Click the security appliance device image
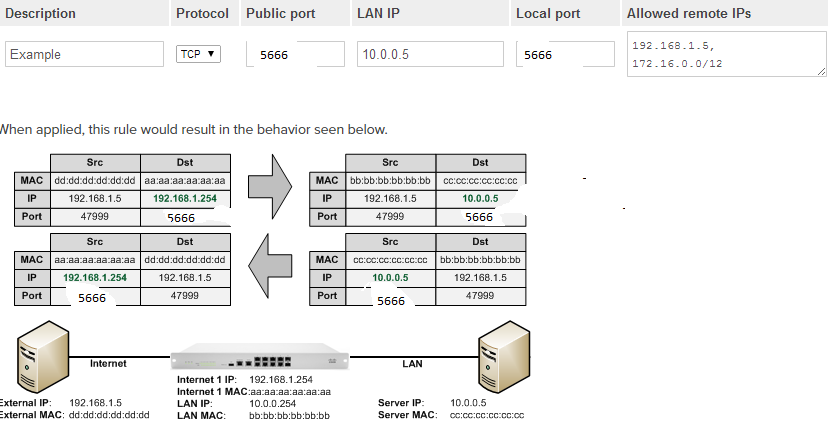Screen dimensions: 828x432 (x=262, y=356)
